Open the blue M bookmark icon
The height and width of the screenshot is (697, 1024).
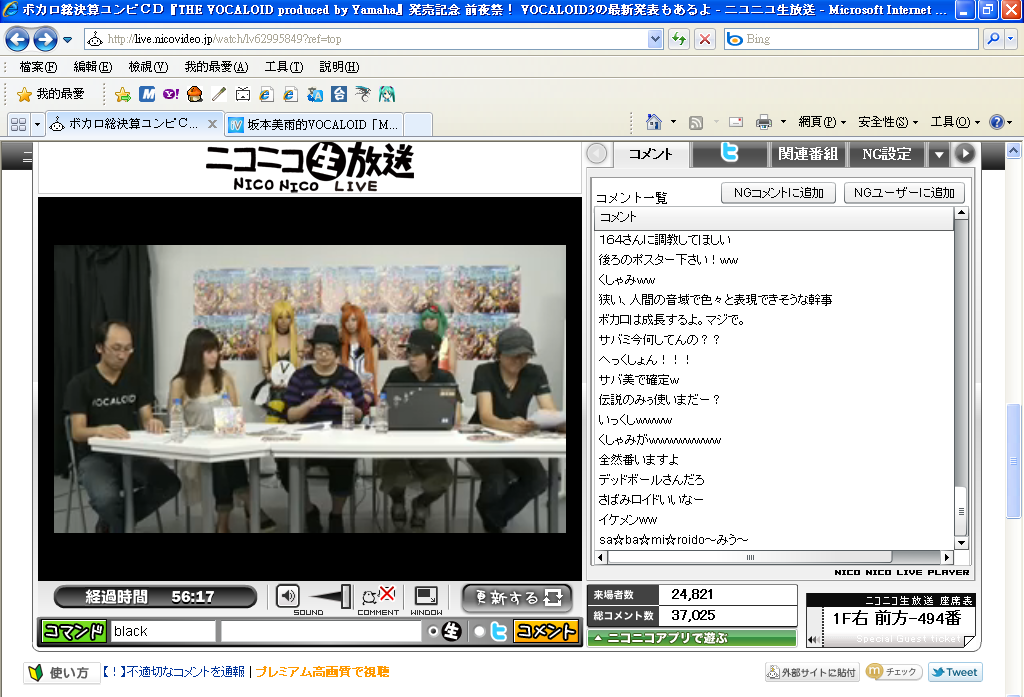147,94
